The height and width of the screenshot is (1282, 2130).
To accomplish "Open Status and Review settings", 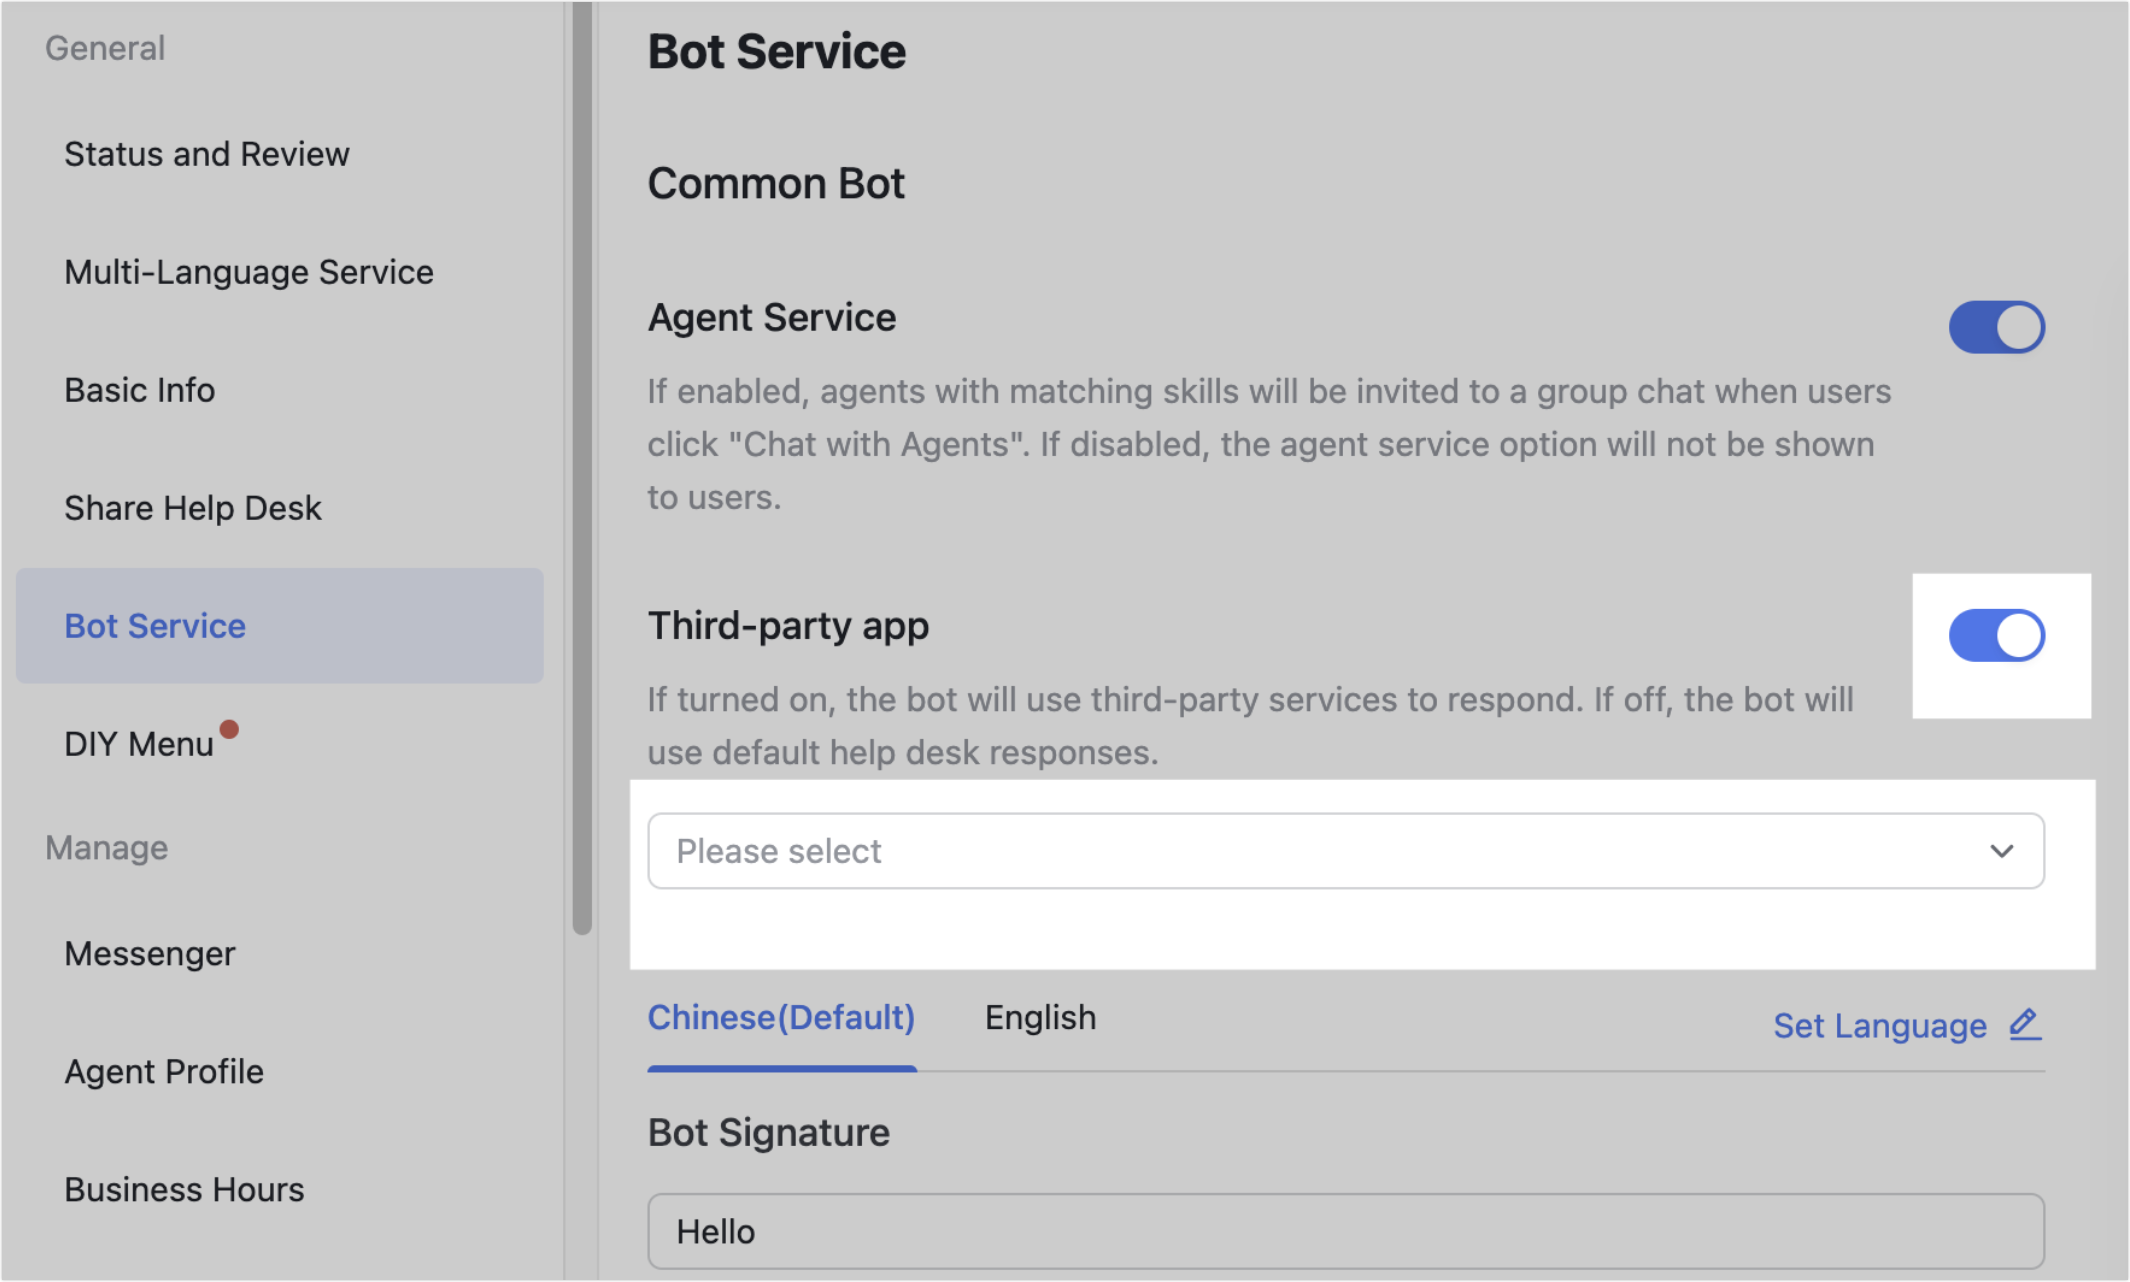I will tap(206, 153).
